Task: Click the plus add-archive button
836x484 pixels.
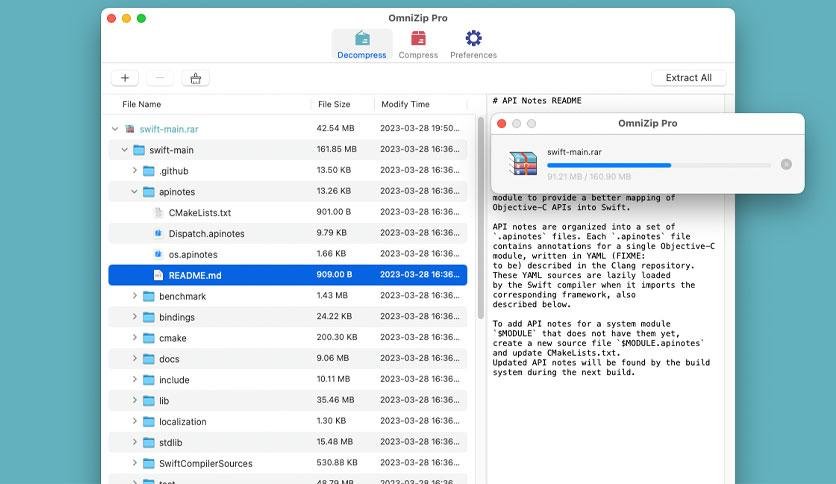Action: click(x=125, y=78)
